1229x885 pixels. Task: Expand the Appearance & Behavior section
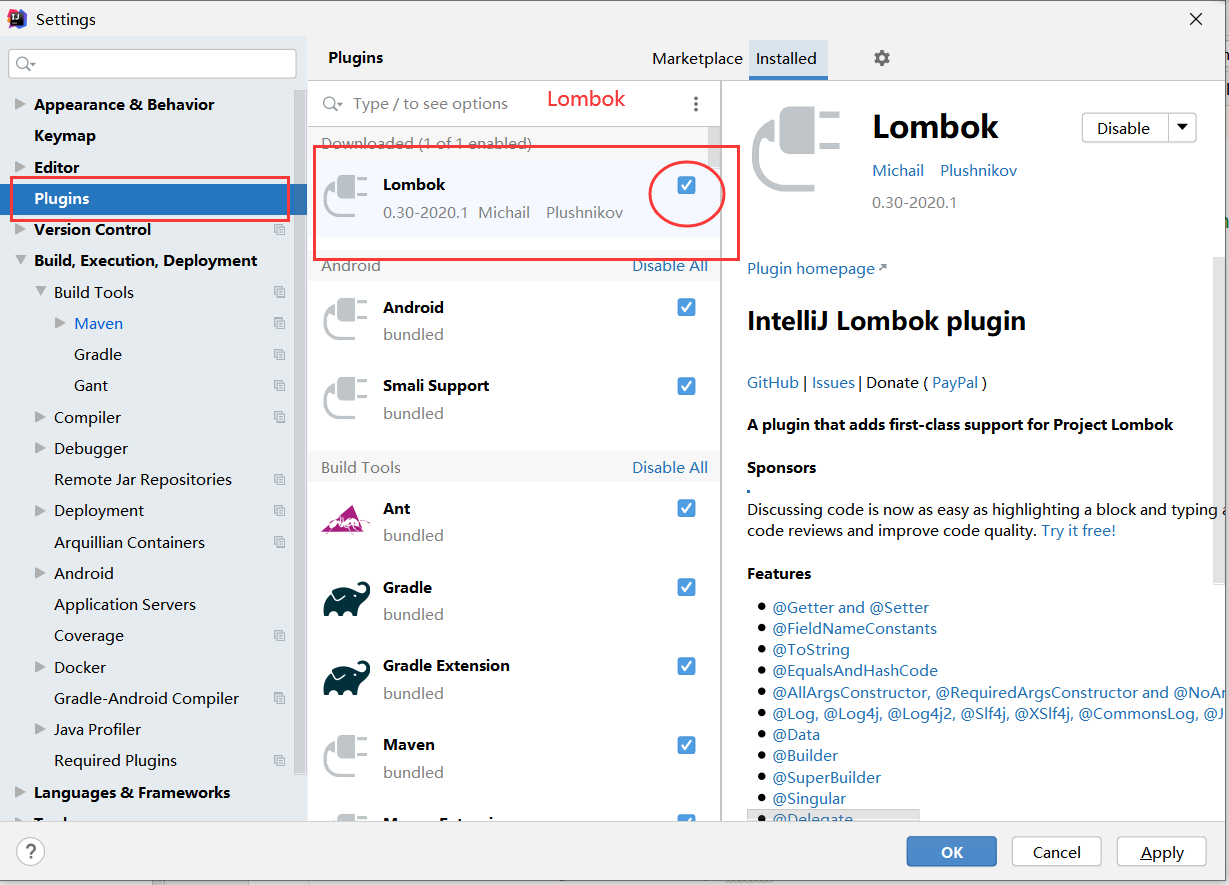point(20,105)
